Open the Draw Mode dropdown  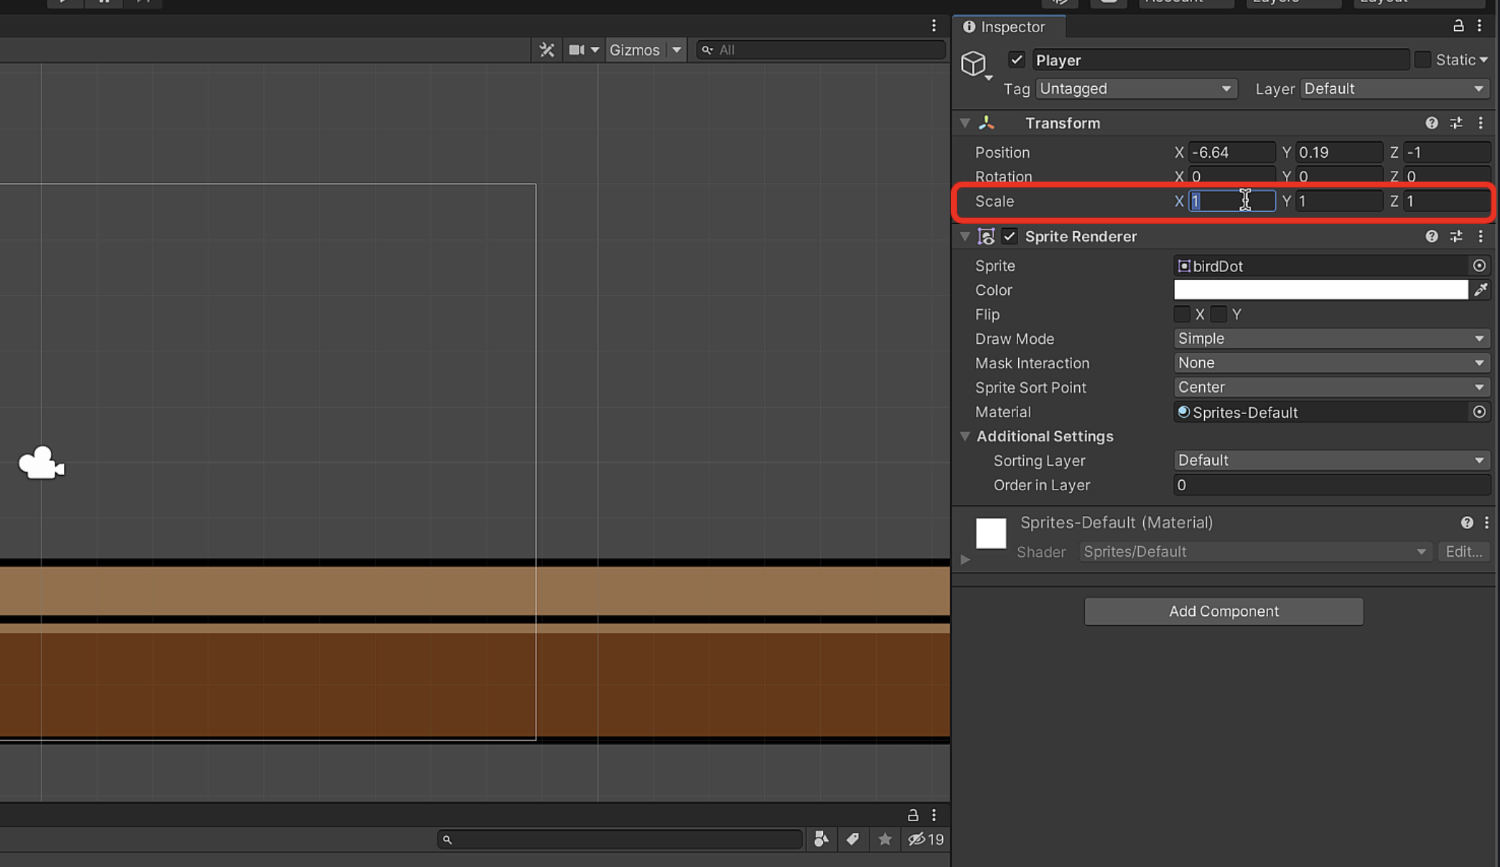pos(1332,339)
